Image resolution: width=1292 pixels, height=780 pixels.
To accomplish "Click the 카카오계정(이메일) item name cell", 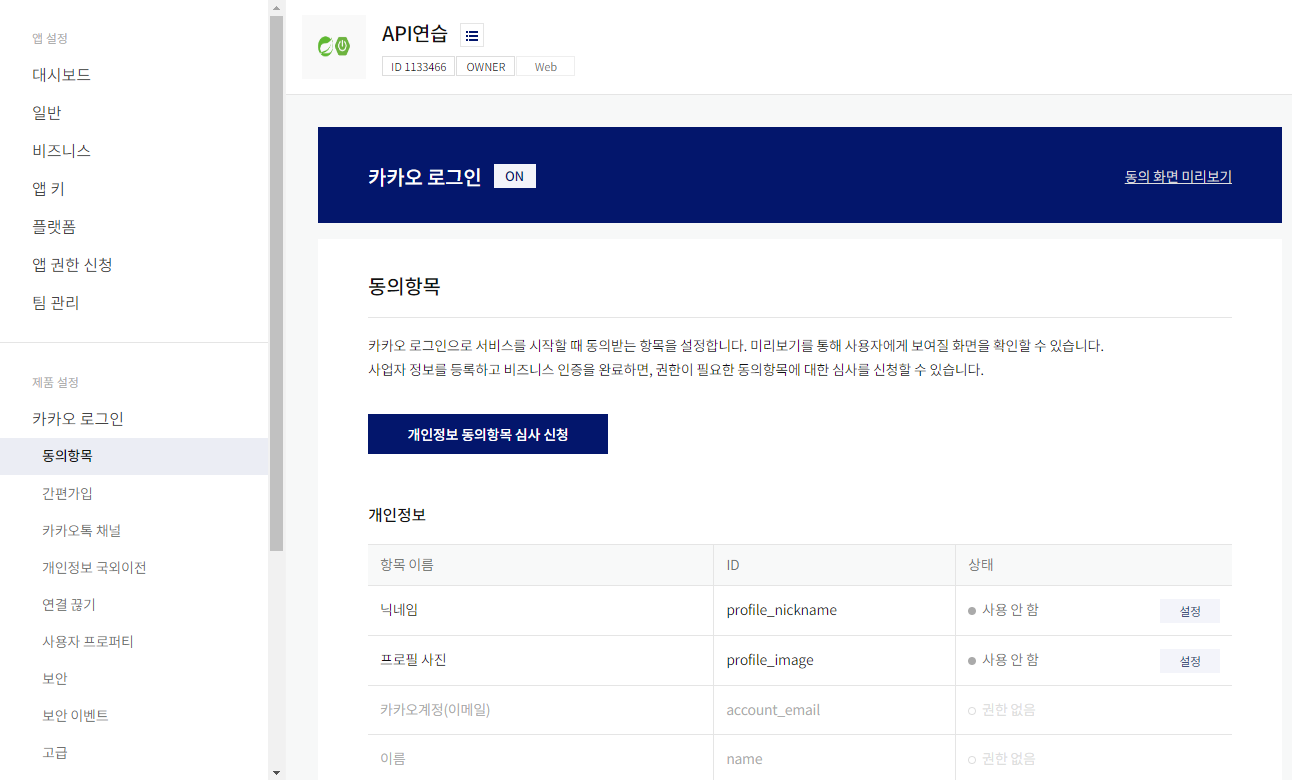I will (540, 710).
